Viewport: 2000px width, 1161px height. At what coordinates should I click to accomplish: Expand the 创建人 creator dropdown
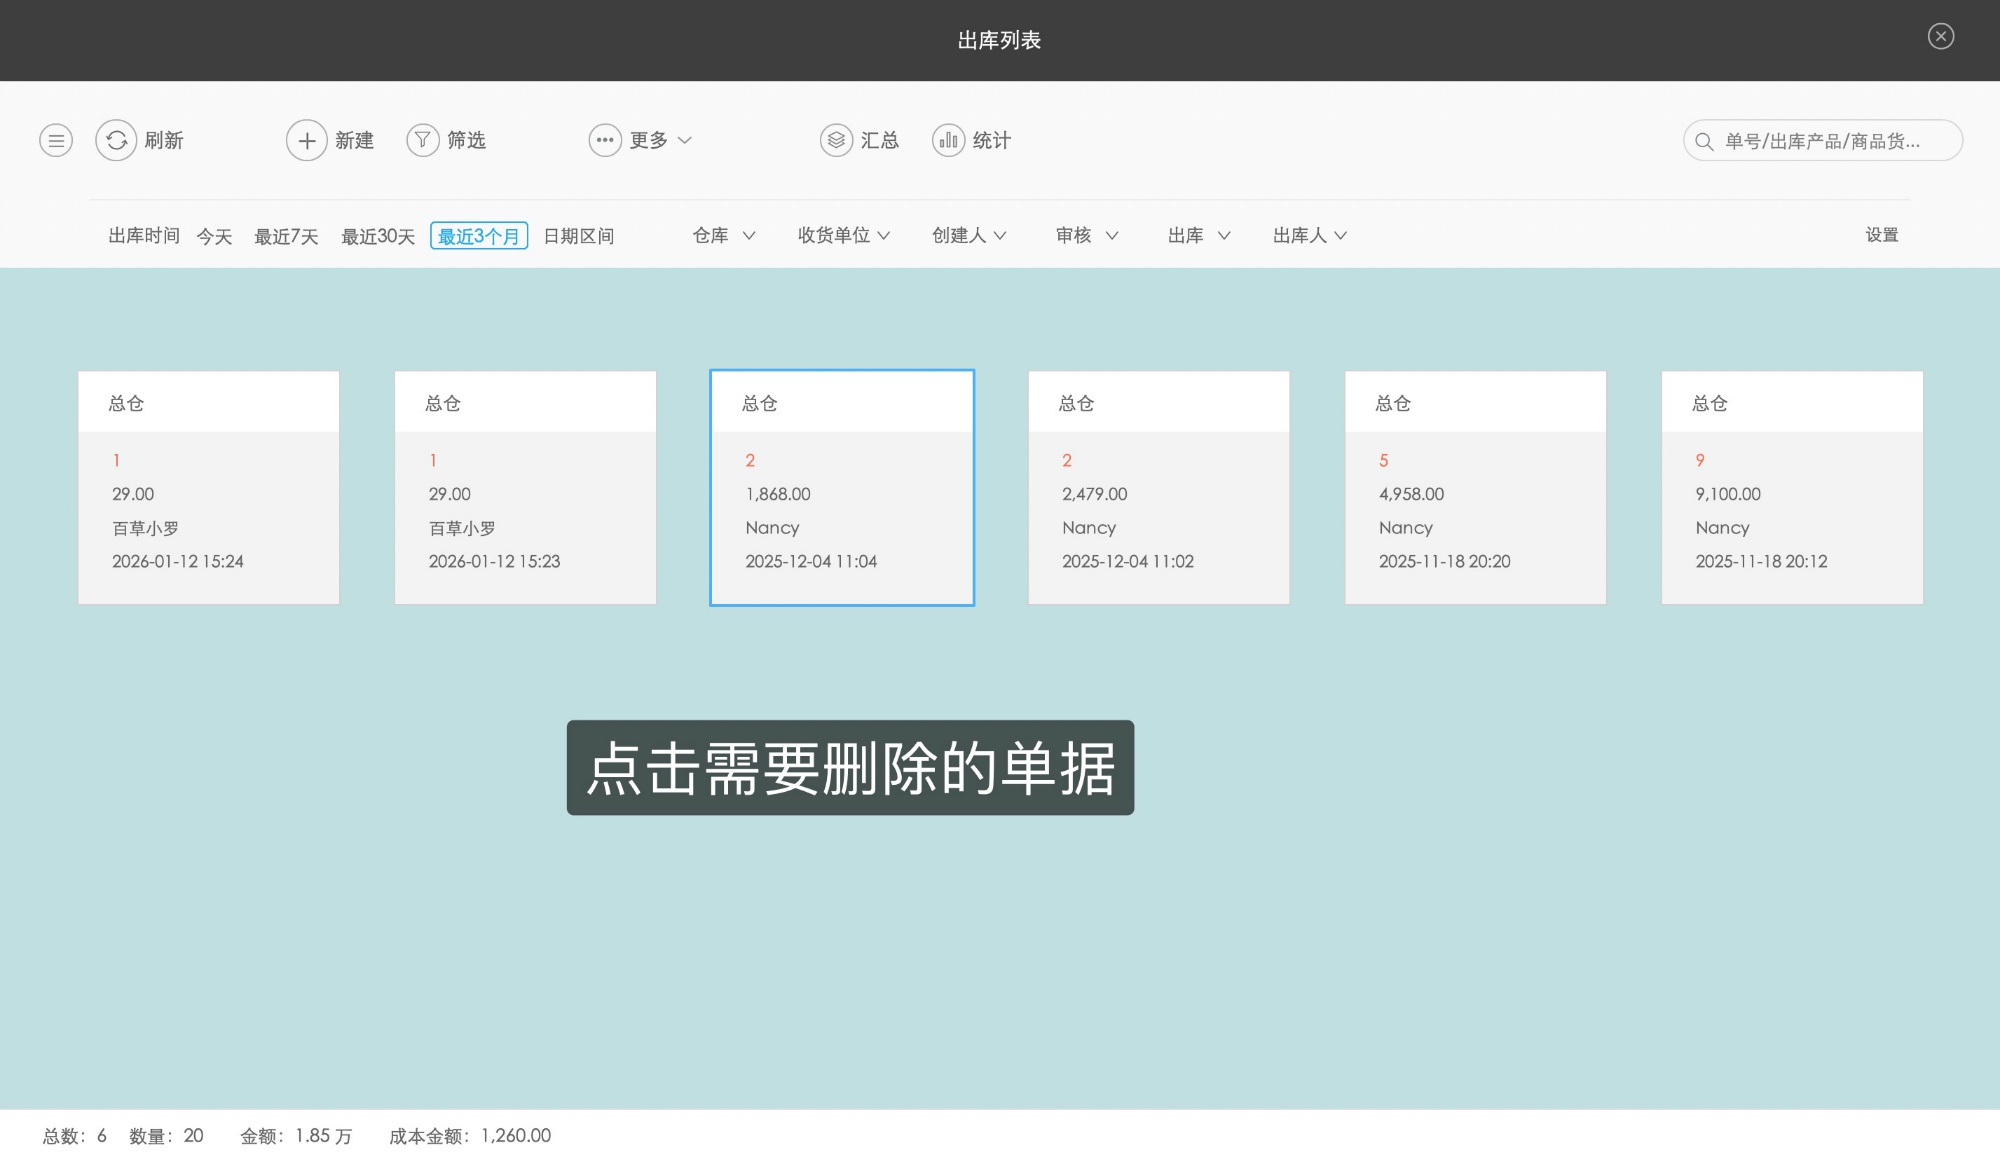point(967,235)
